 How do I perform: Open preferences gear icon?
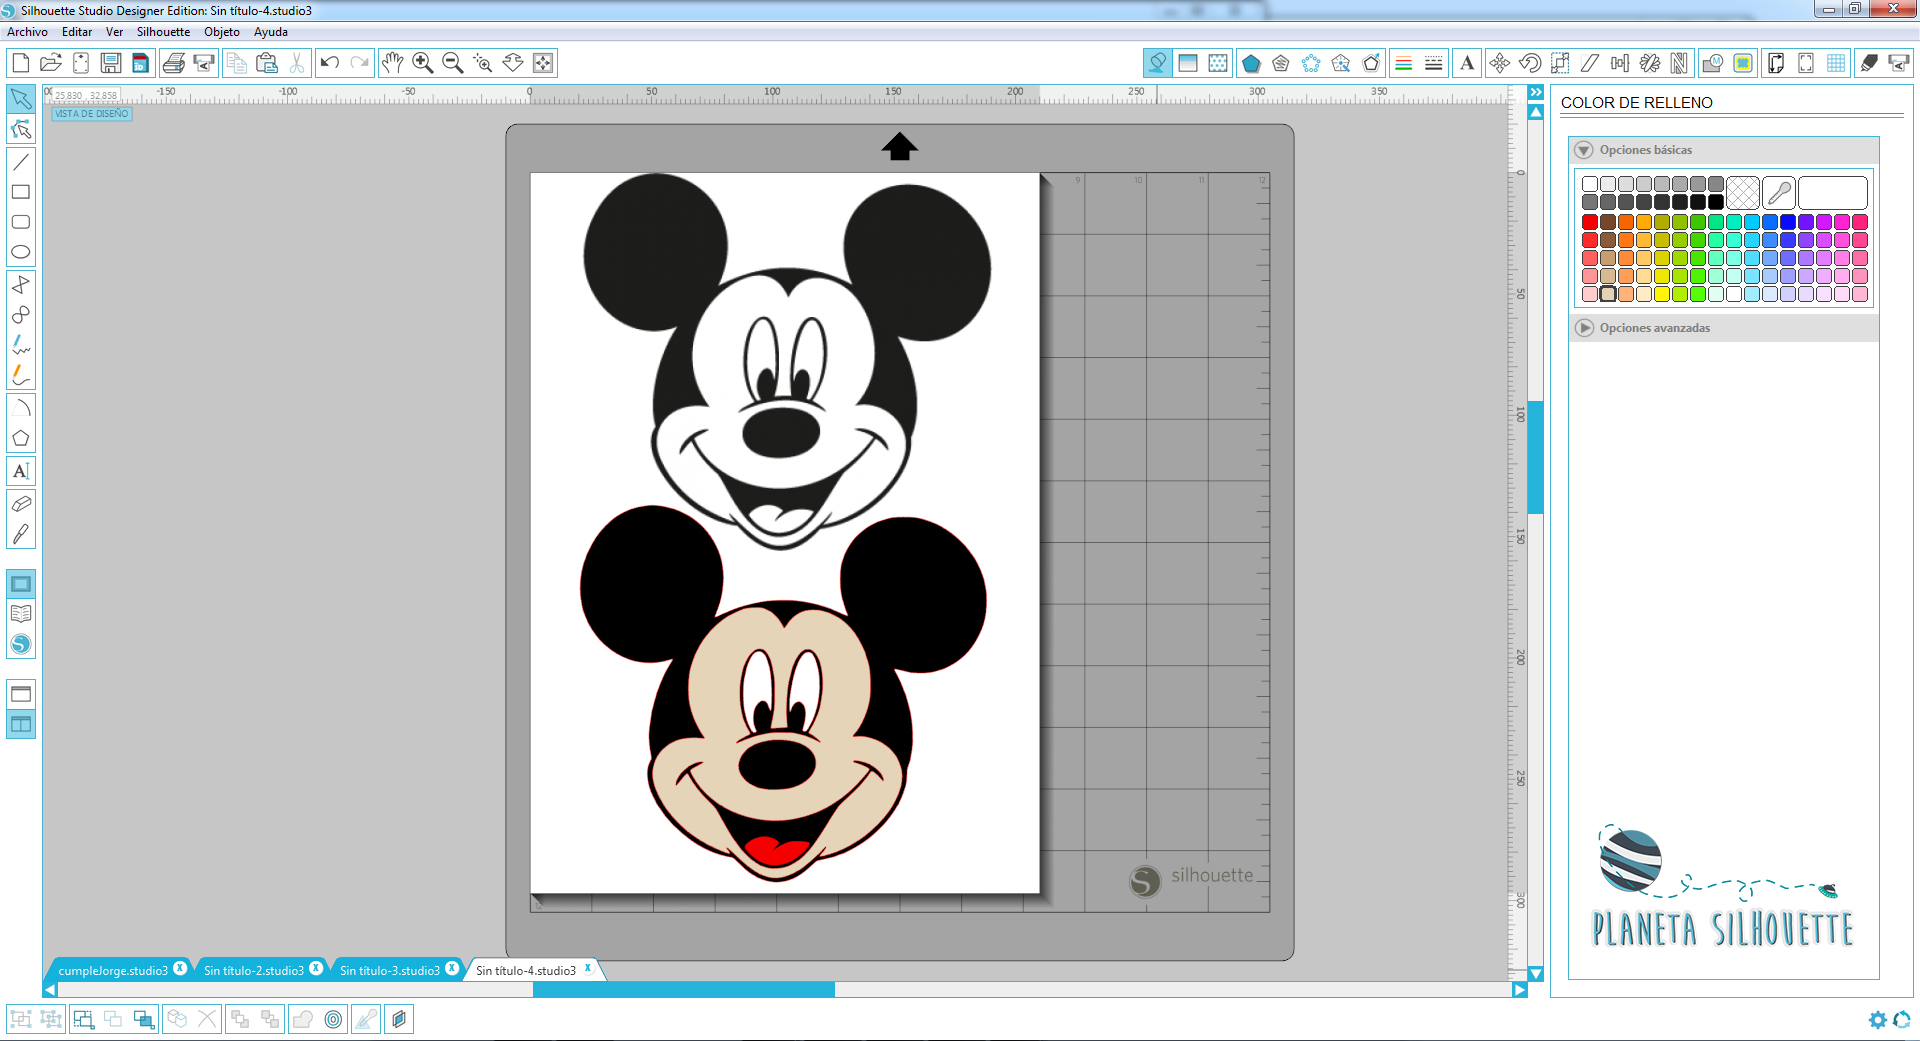click(x=1877, y=1020)
